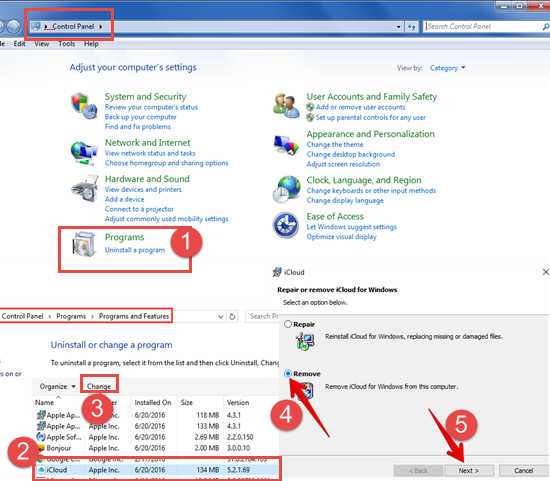Sort program list by Version column
This screenshot has height=481, width=550.
pyautogui.click(x=251, y=403)
